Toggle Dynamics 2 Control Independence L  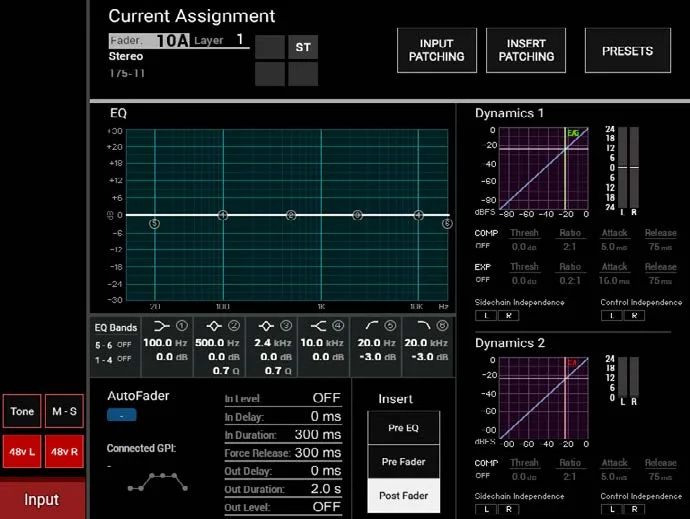[612, 509]
